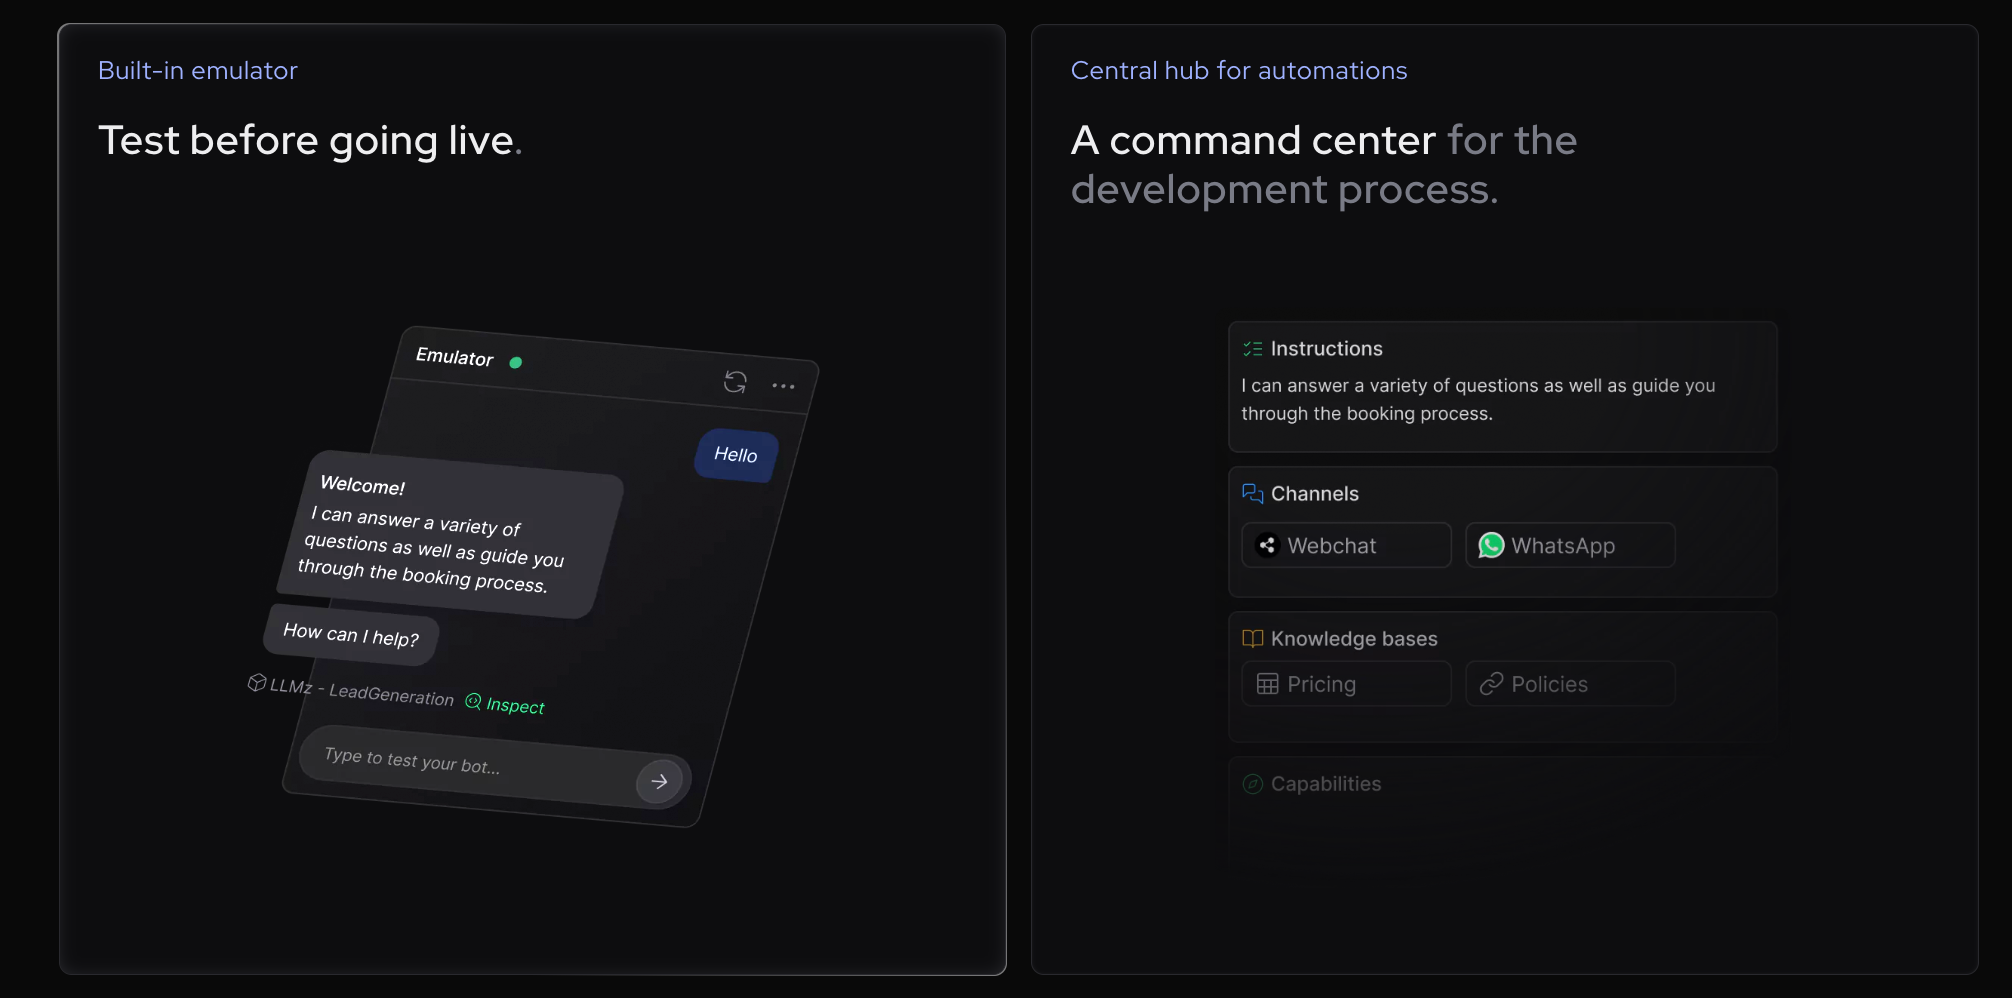
Task: Expand the Capabilities section
Action: point(1326,784)
